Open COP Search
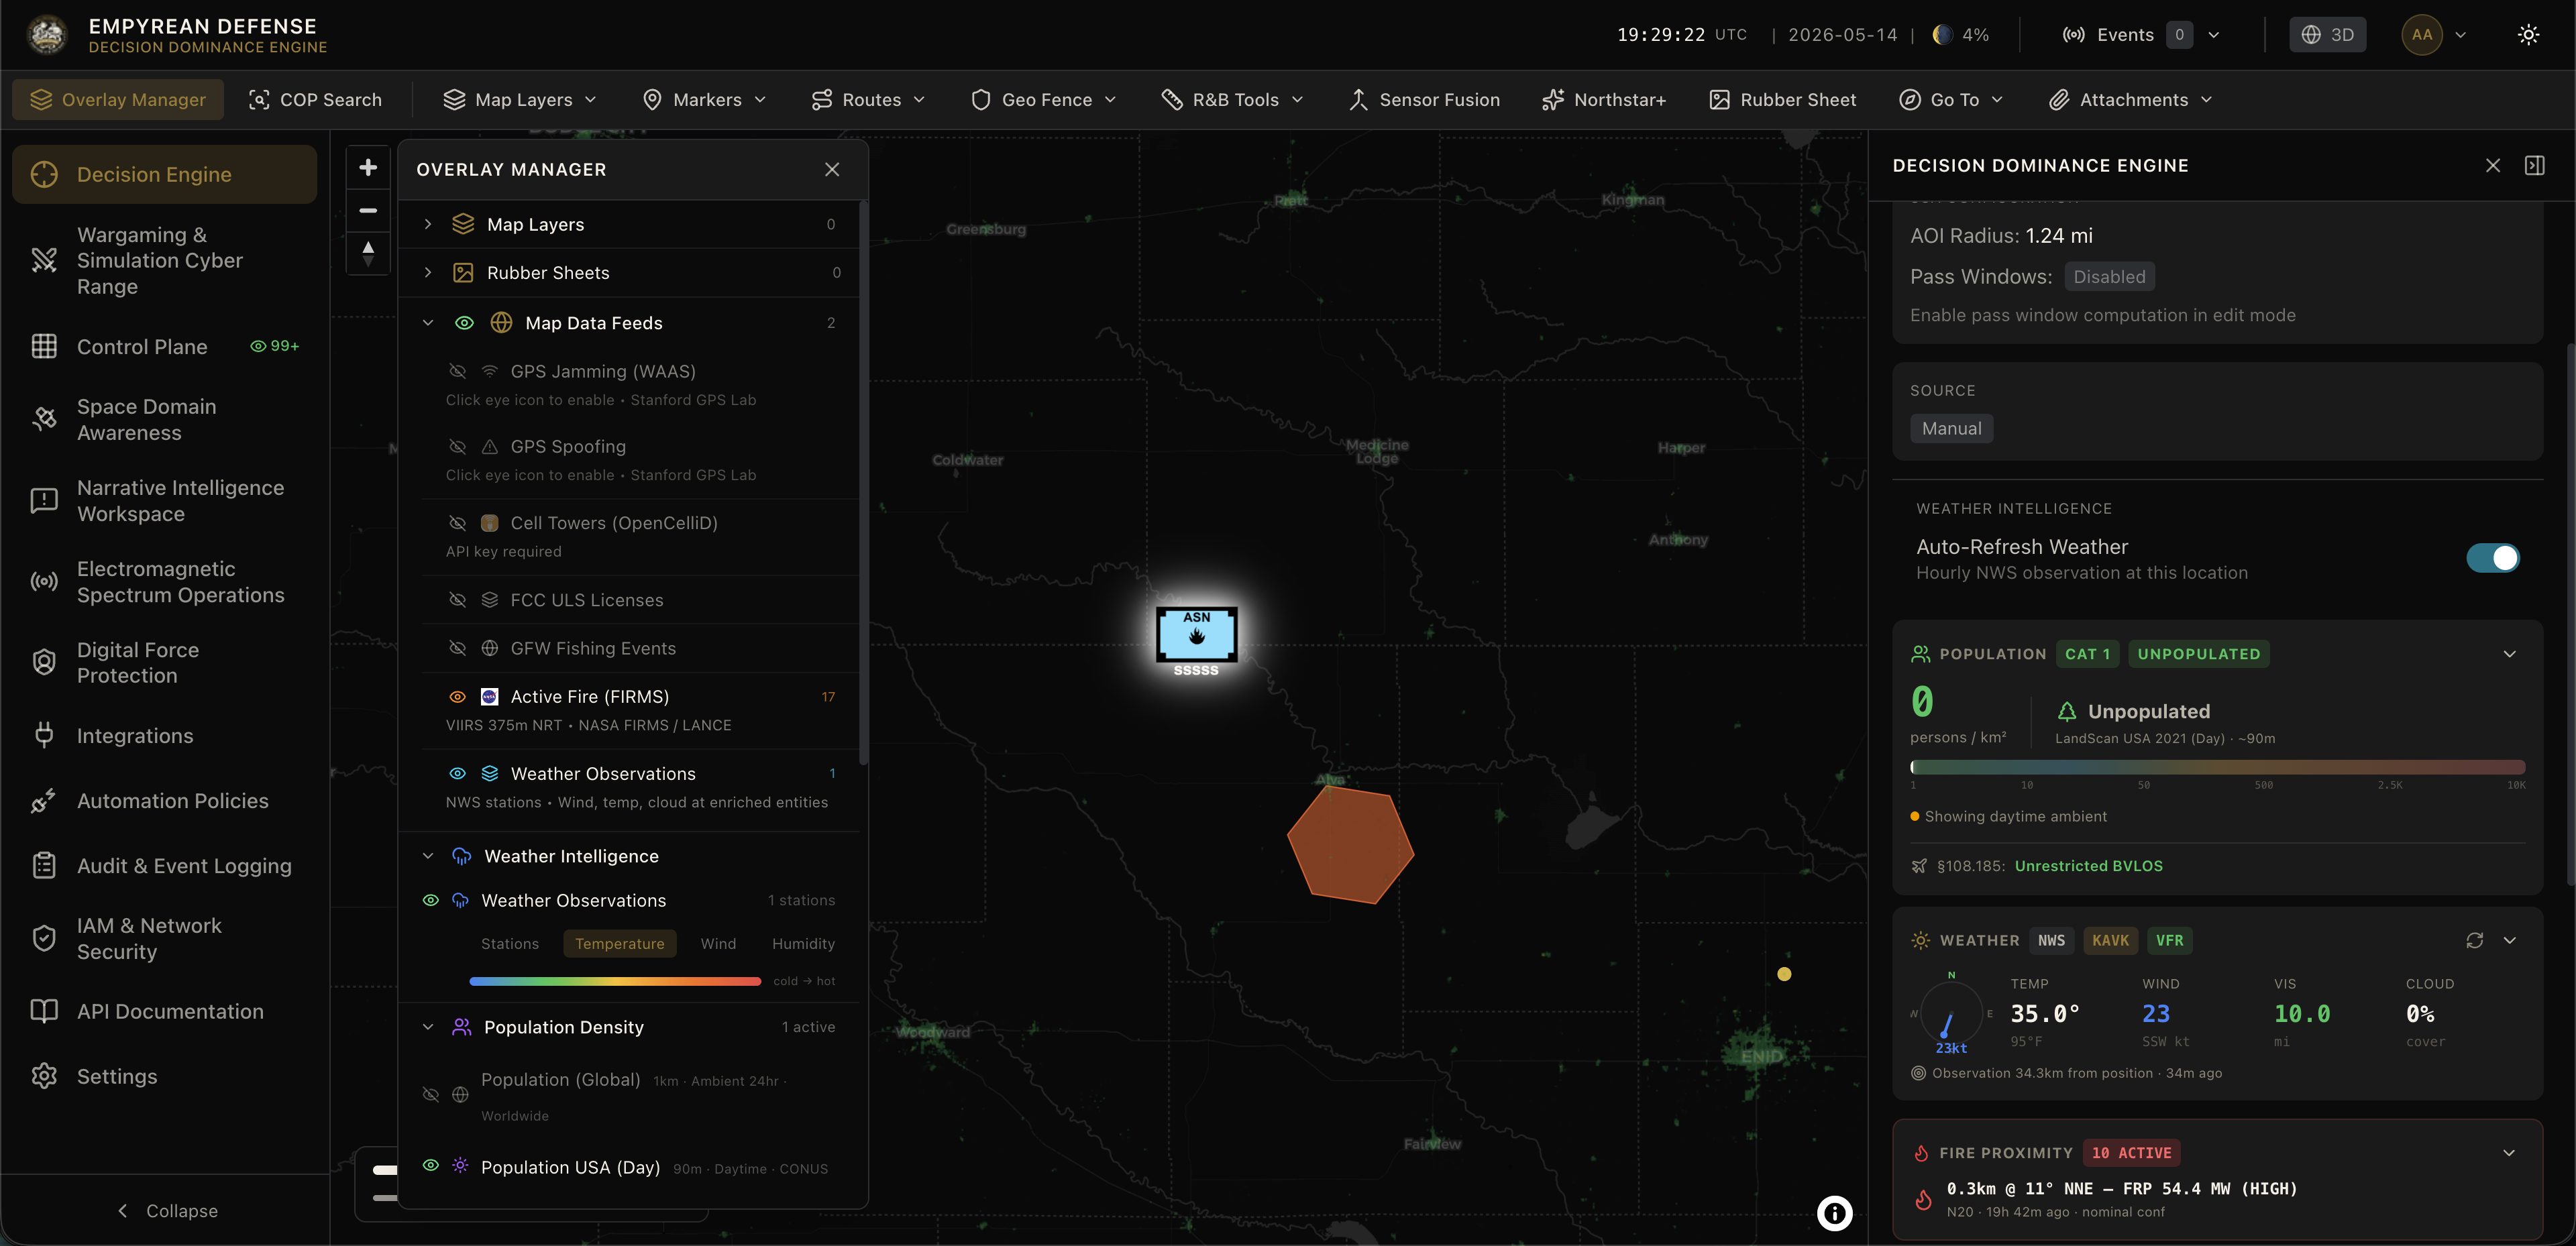 (x=315, y=100)
